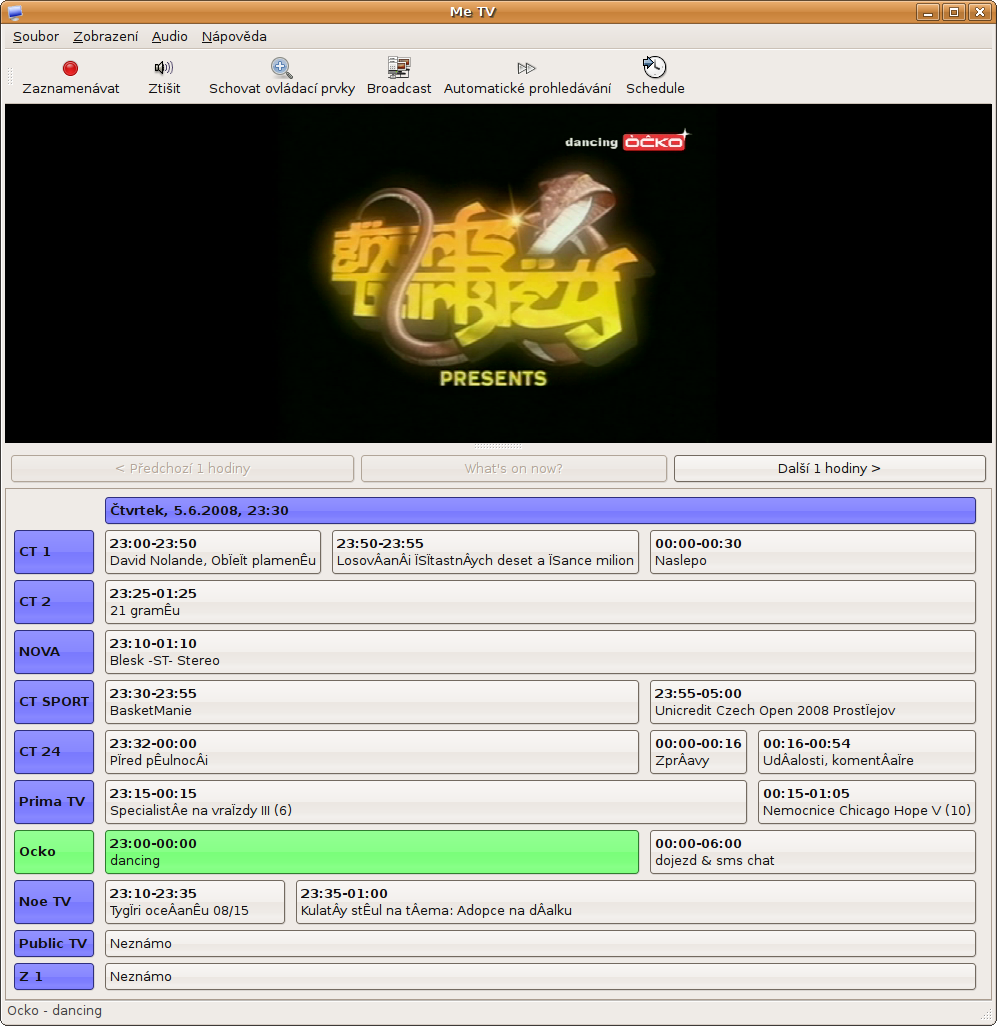Screen dimensions: 997x1026
Task: Open the Nápověda menu
Action: [x=234, y=37]
